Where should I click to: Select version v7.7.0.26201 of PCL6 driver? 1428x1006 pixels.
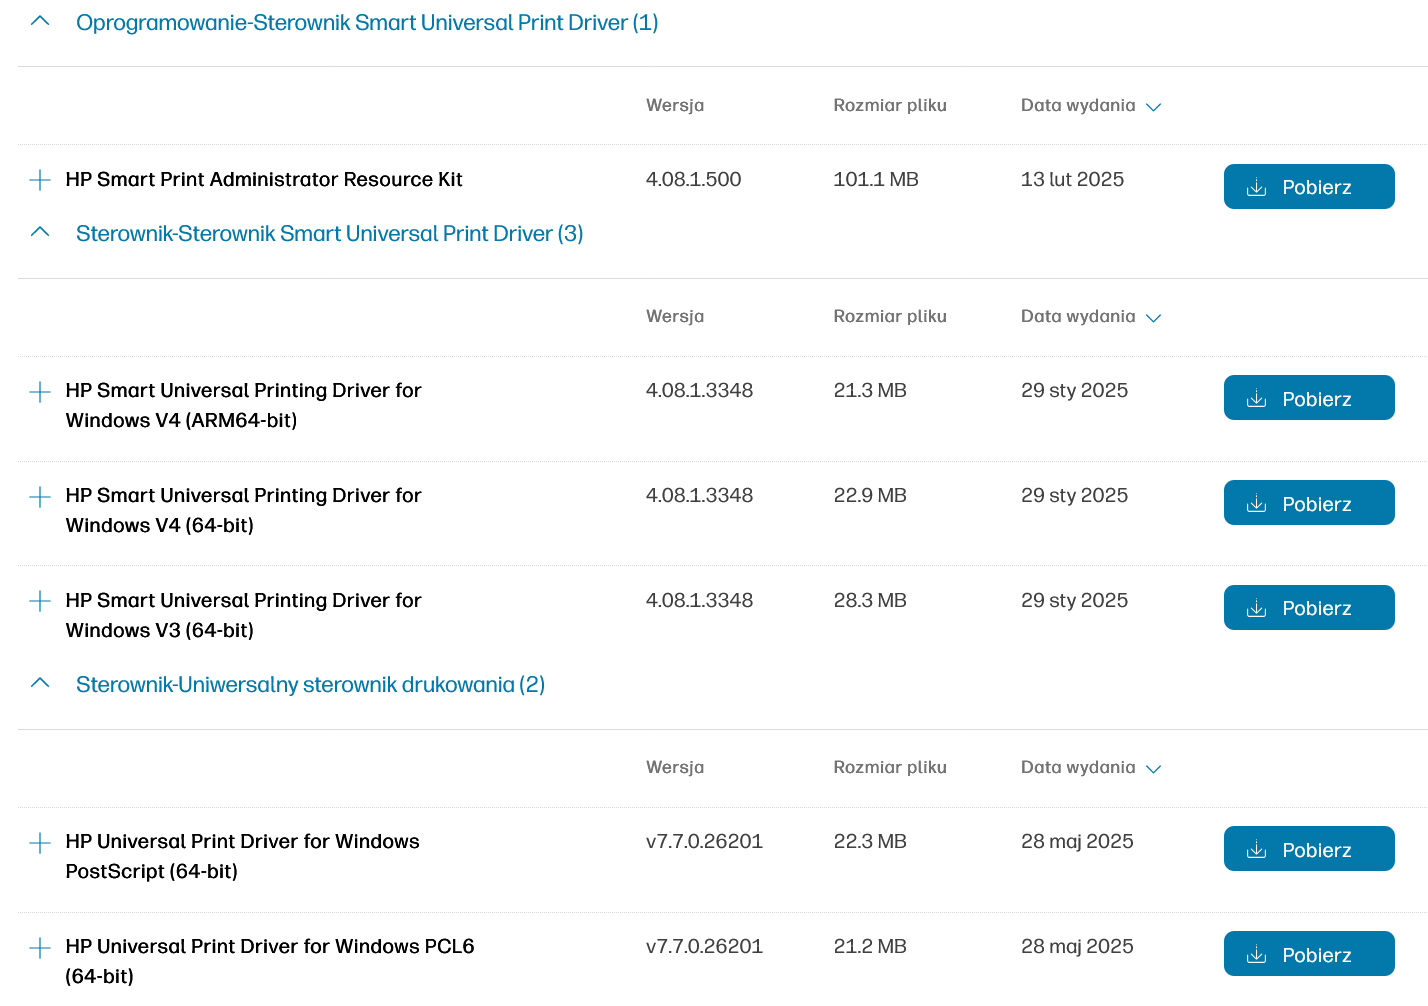tap(704, 947)
